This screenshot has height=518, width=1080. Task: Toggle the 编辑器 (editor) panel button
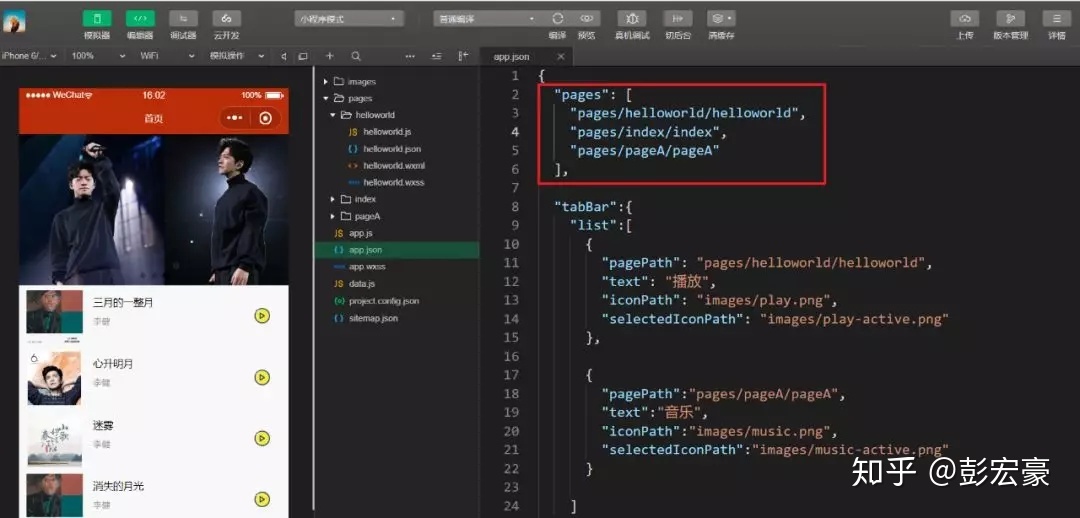click(x=140, y=19)
